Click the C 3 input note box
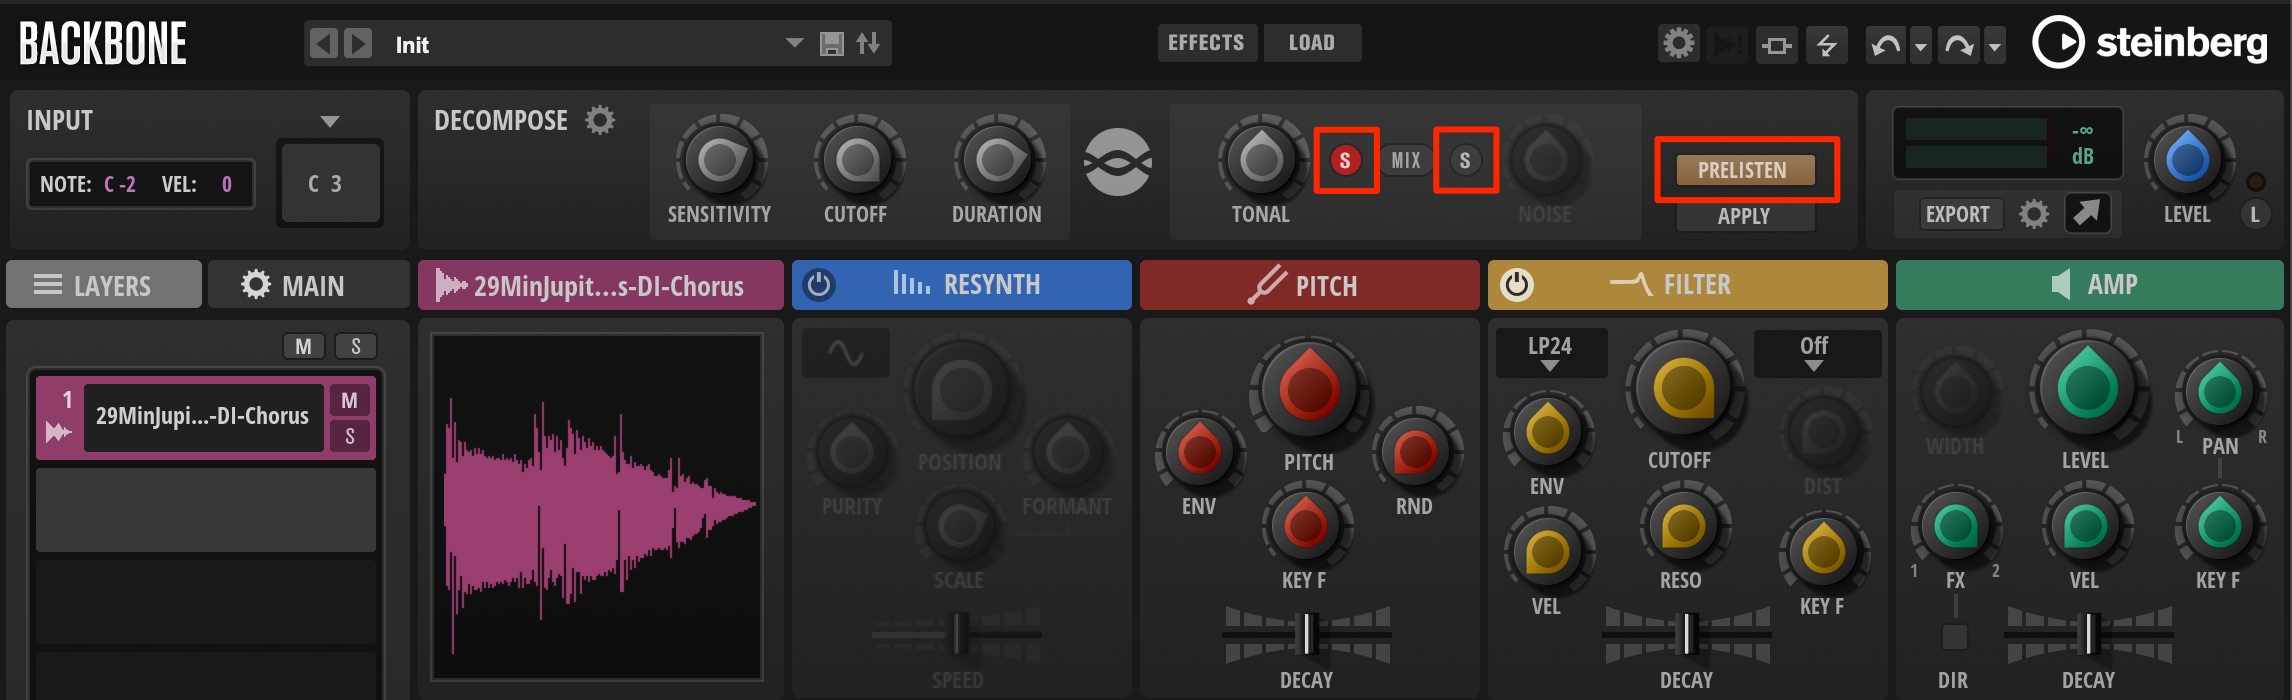2292x700 pixels. coord(330,184)
